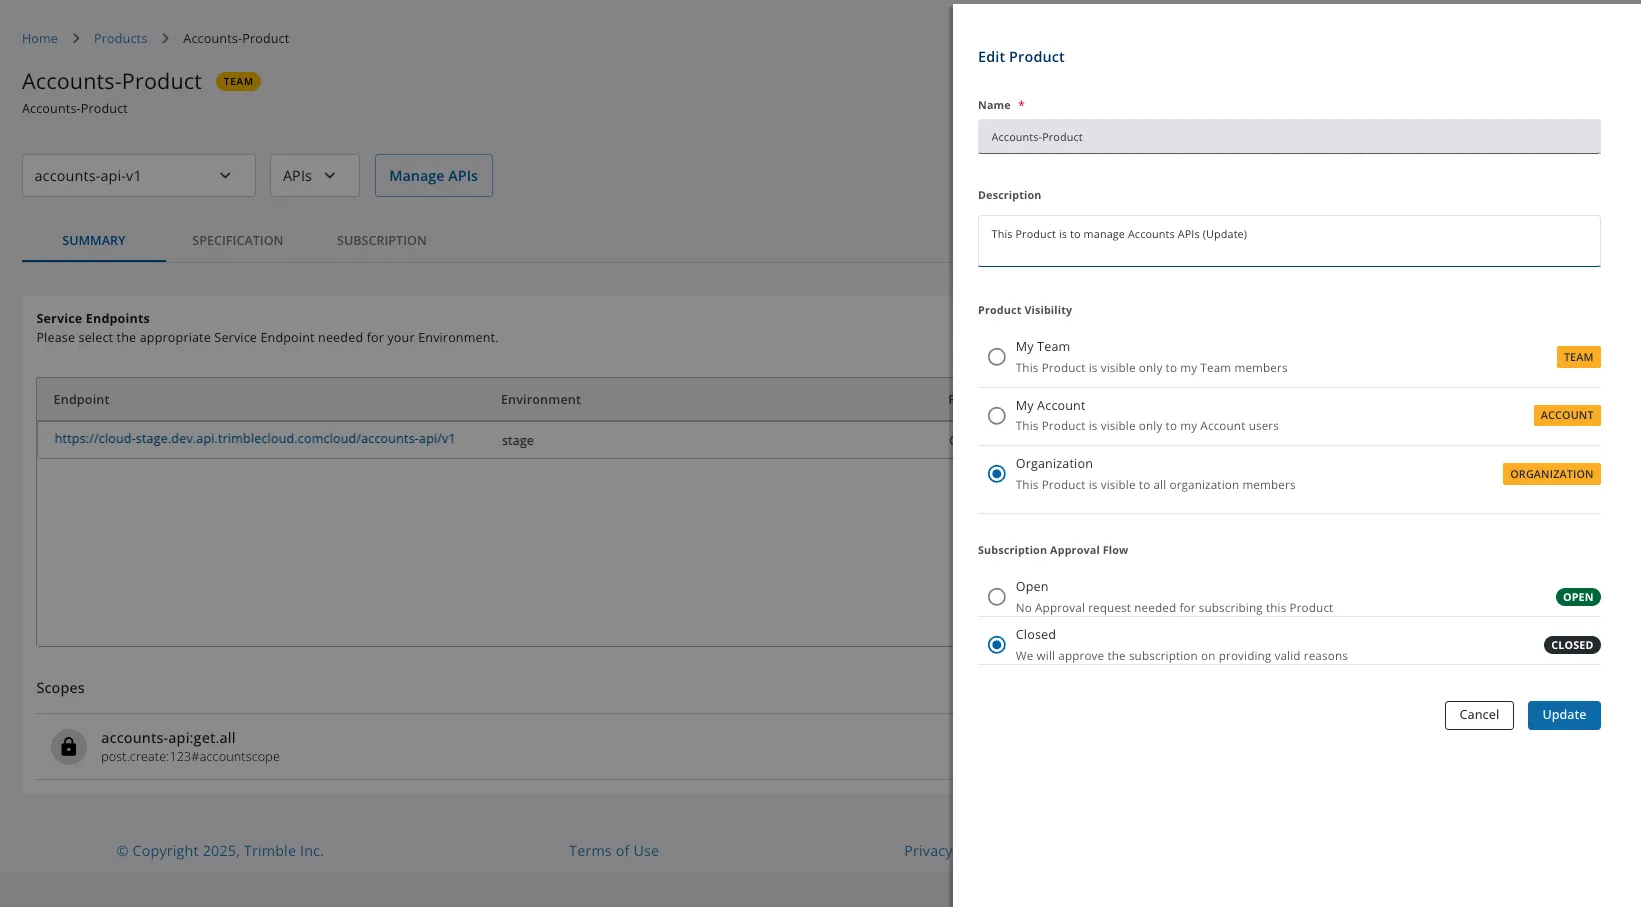1641x907 pixels.
Task: Switch to the SUMMARY tab
Action: pos(94,241)
